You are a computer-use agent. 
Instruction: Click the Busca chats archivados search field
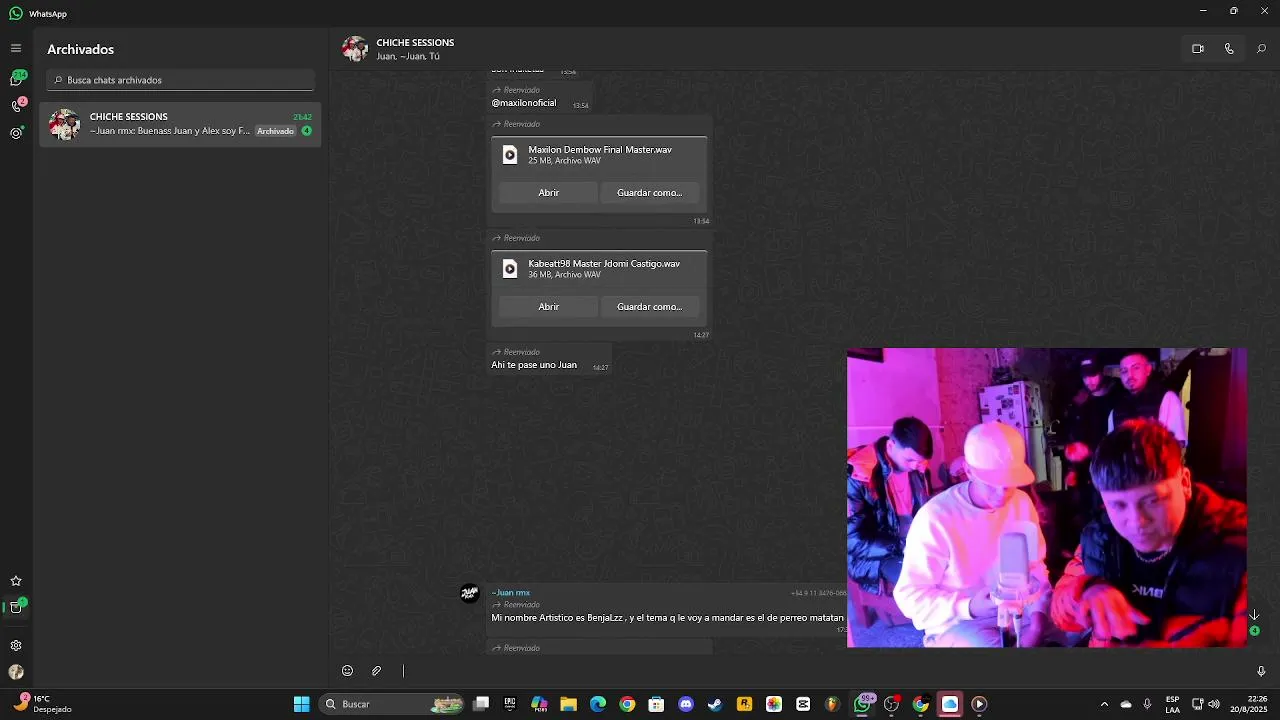pos(180,80)
